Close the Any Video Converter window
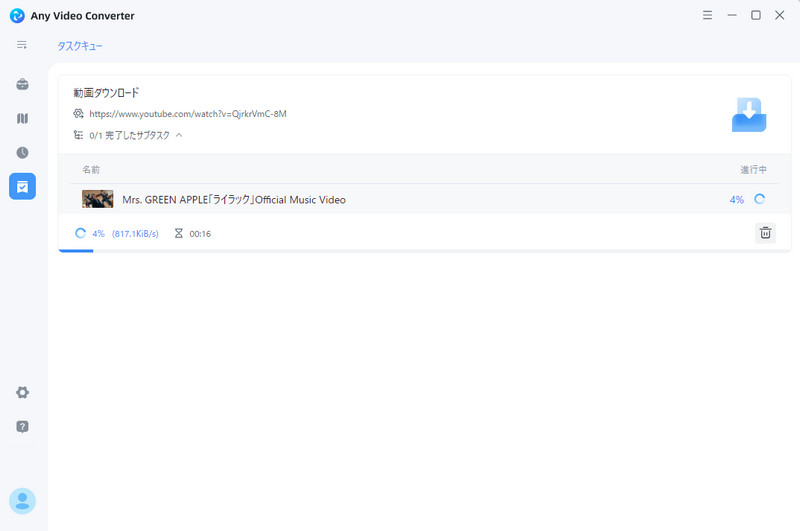 click(780, 15)
